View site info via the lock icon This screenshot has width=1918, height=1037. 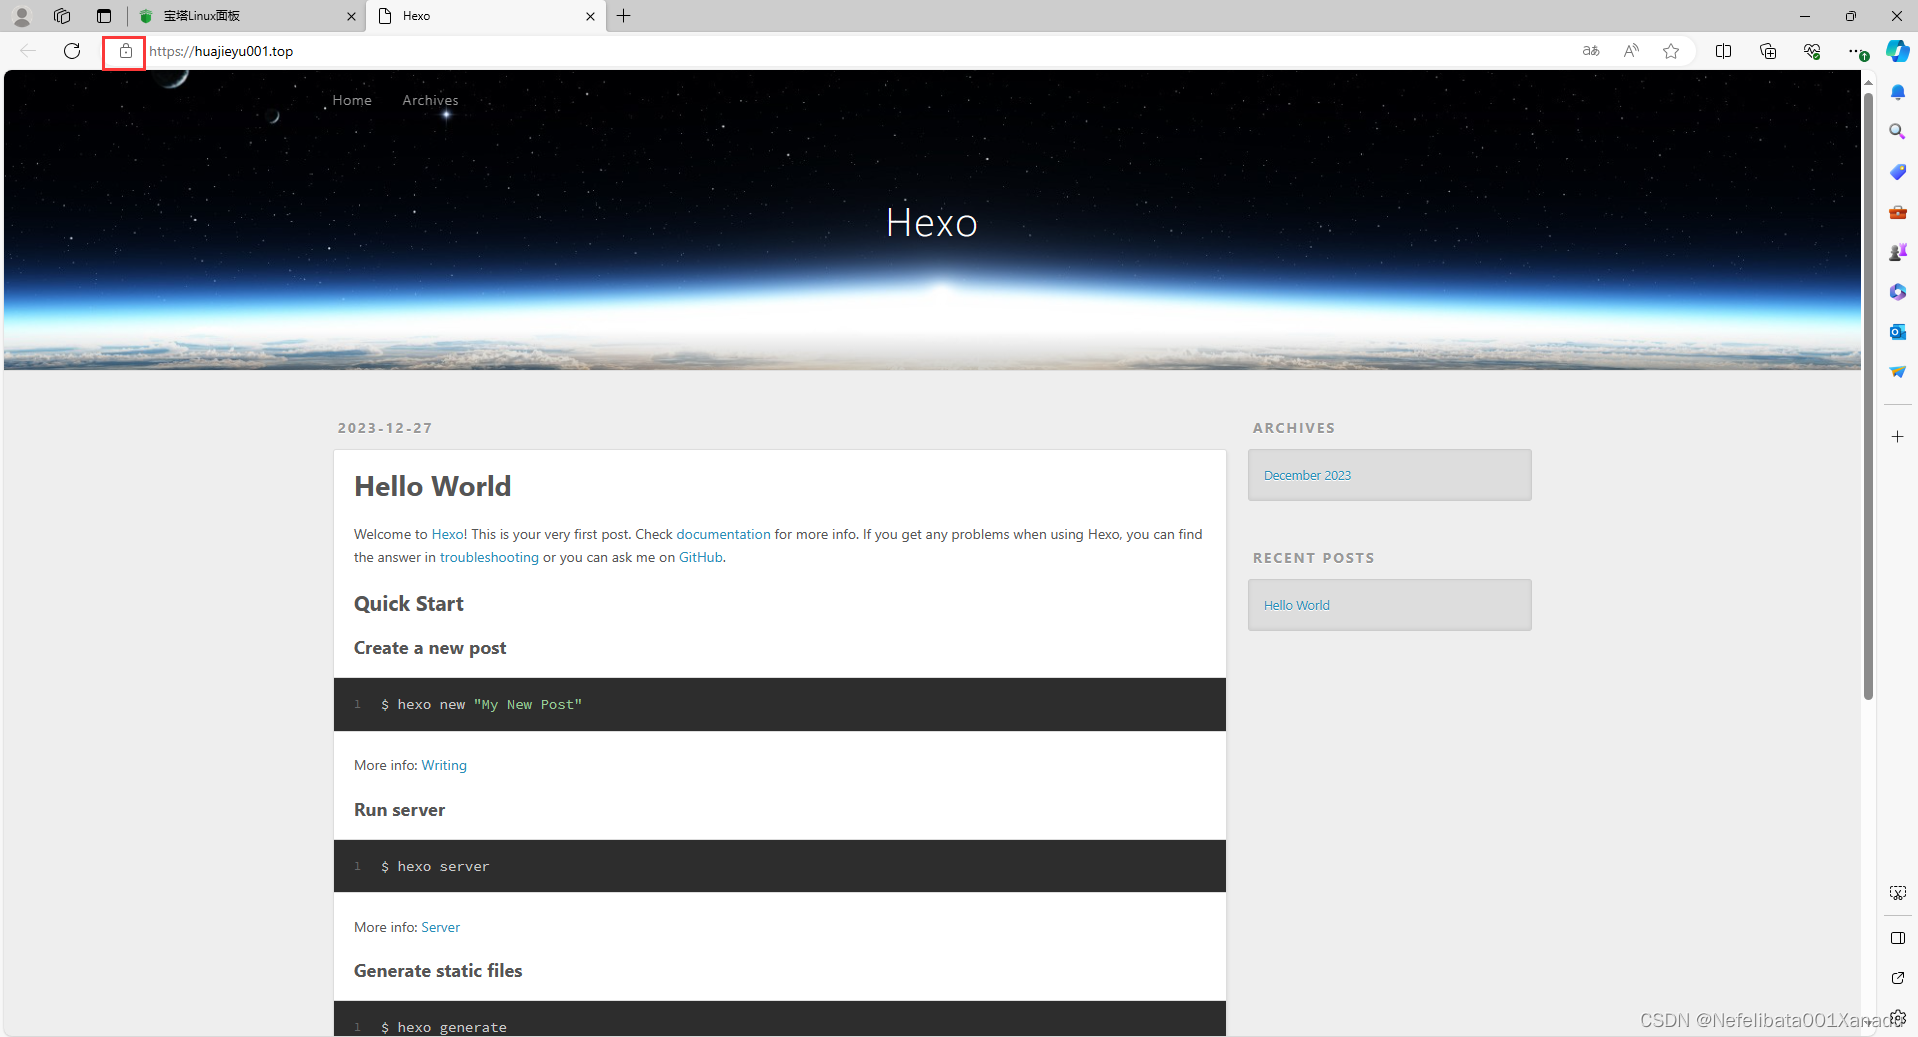point(125,51)
